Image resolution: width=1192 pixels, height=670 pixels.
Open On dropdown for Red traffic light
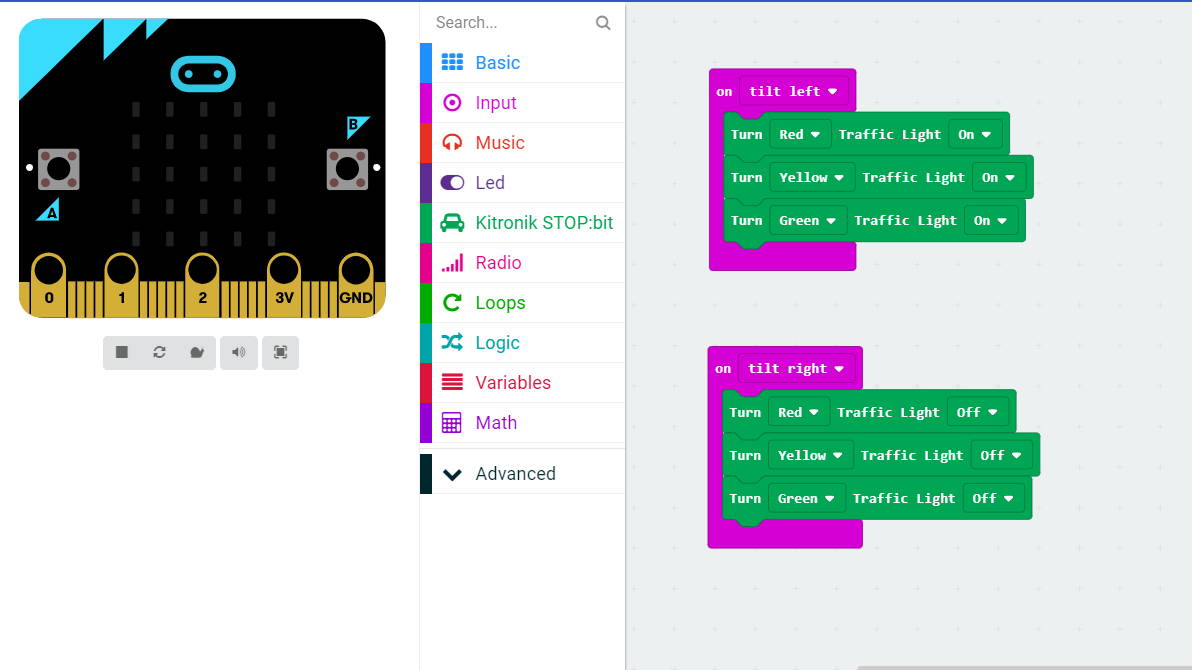point(975,135)
